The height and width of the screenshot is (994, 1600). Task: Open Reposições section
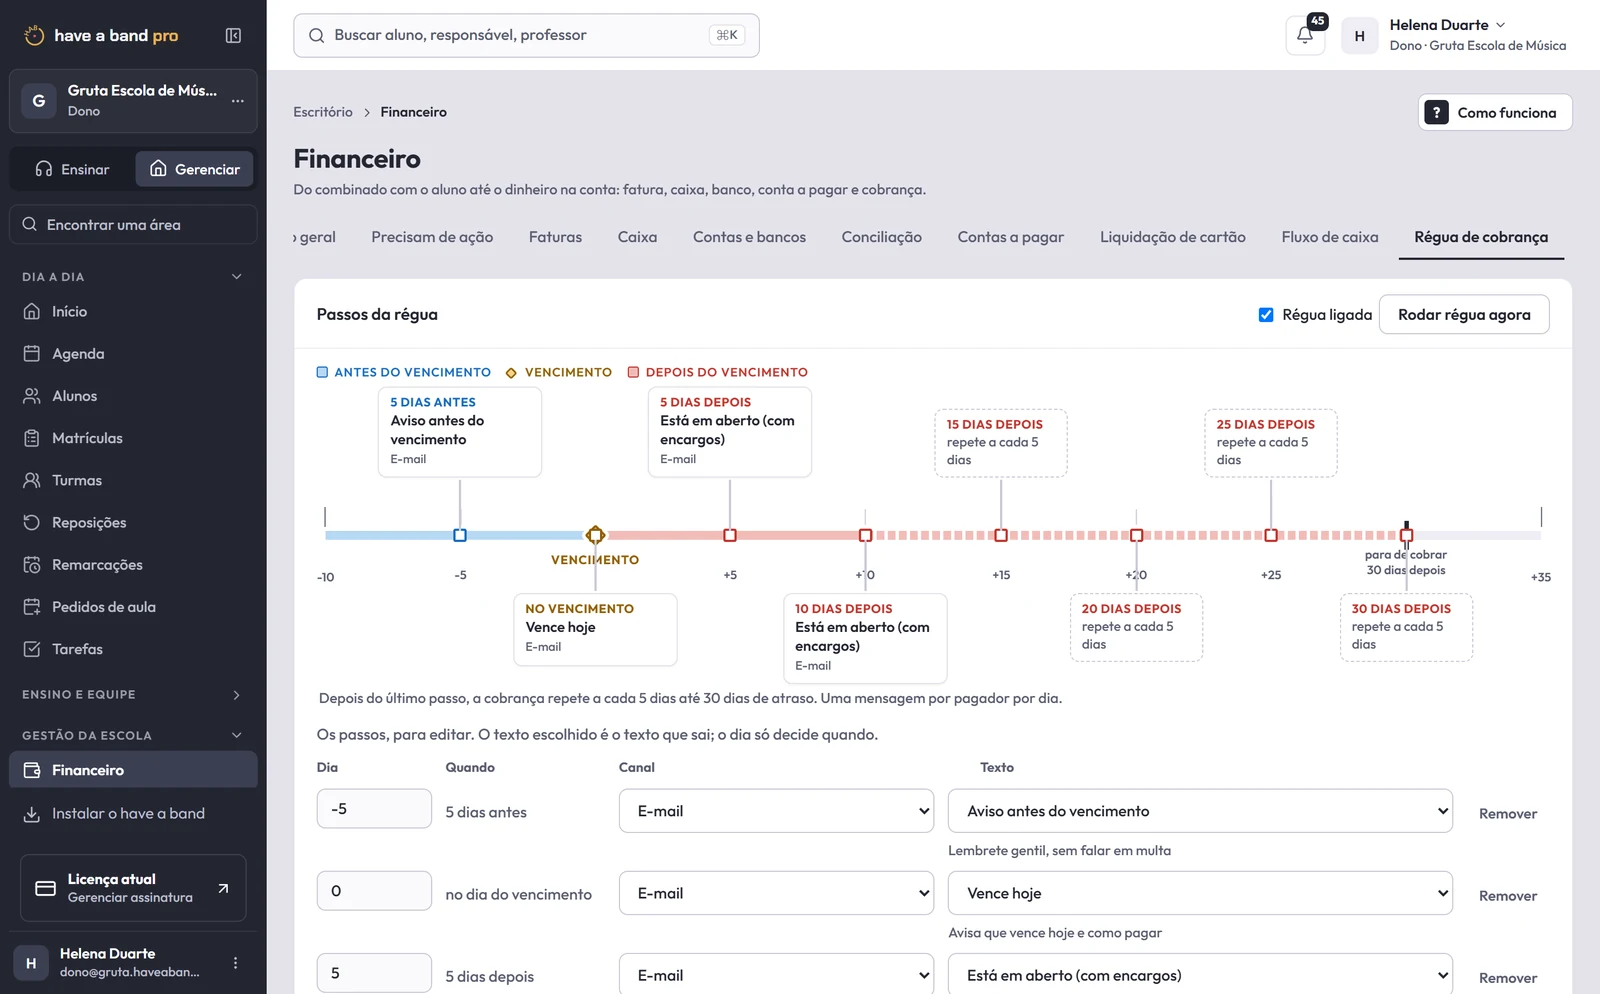tap(133, 522)
